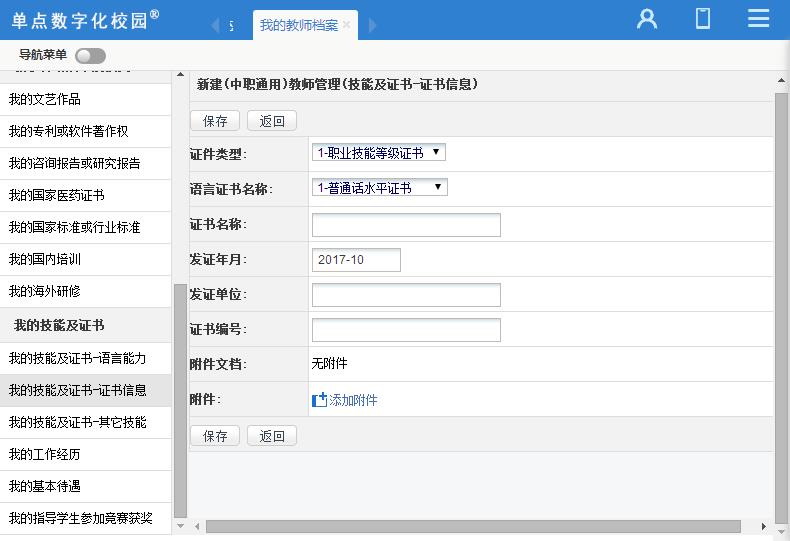
Task: Switch to the 我的教师档案 tab
Action: (x=298, y=25)
